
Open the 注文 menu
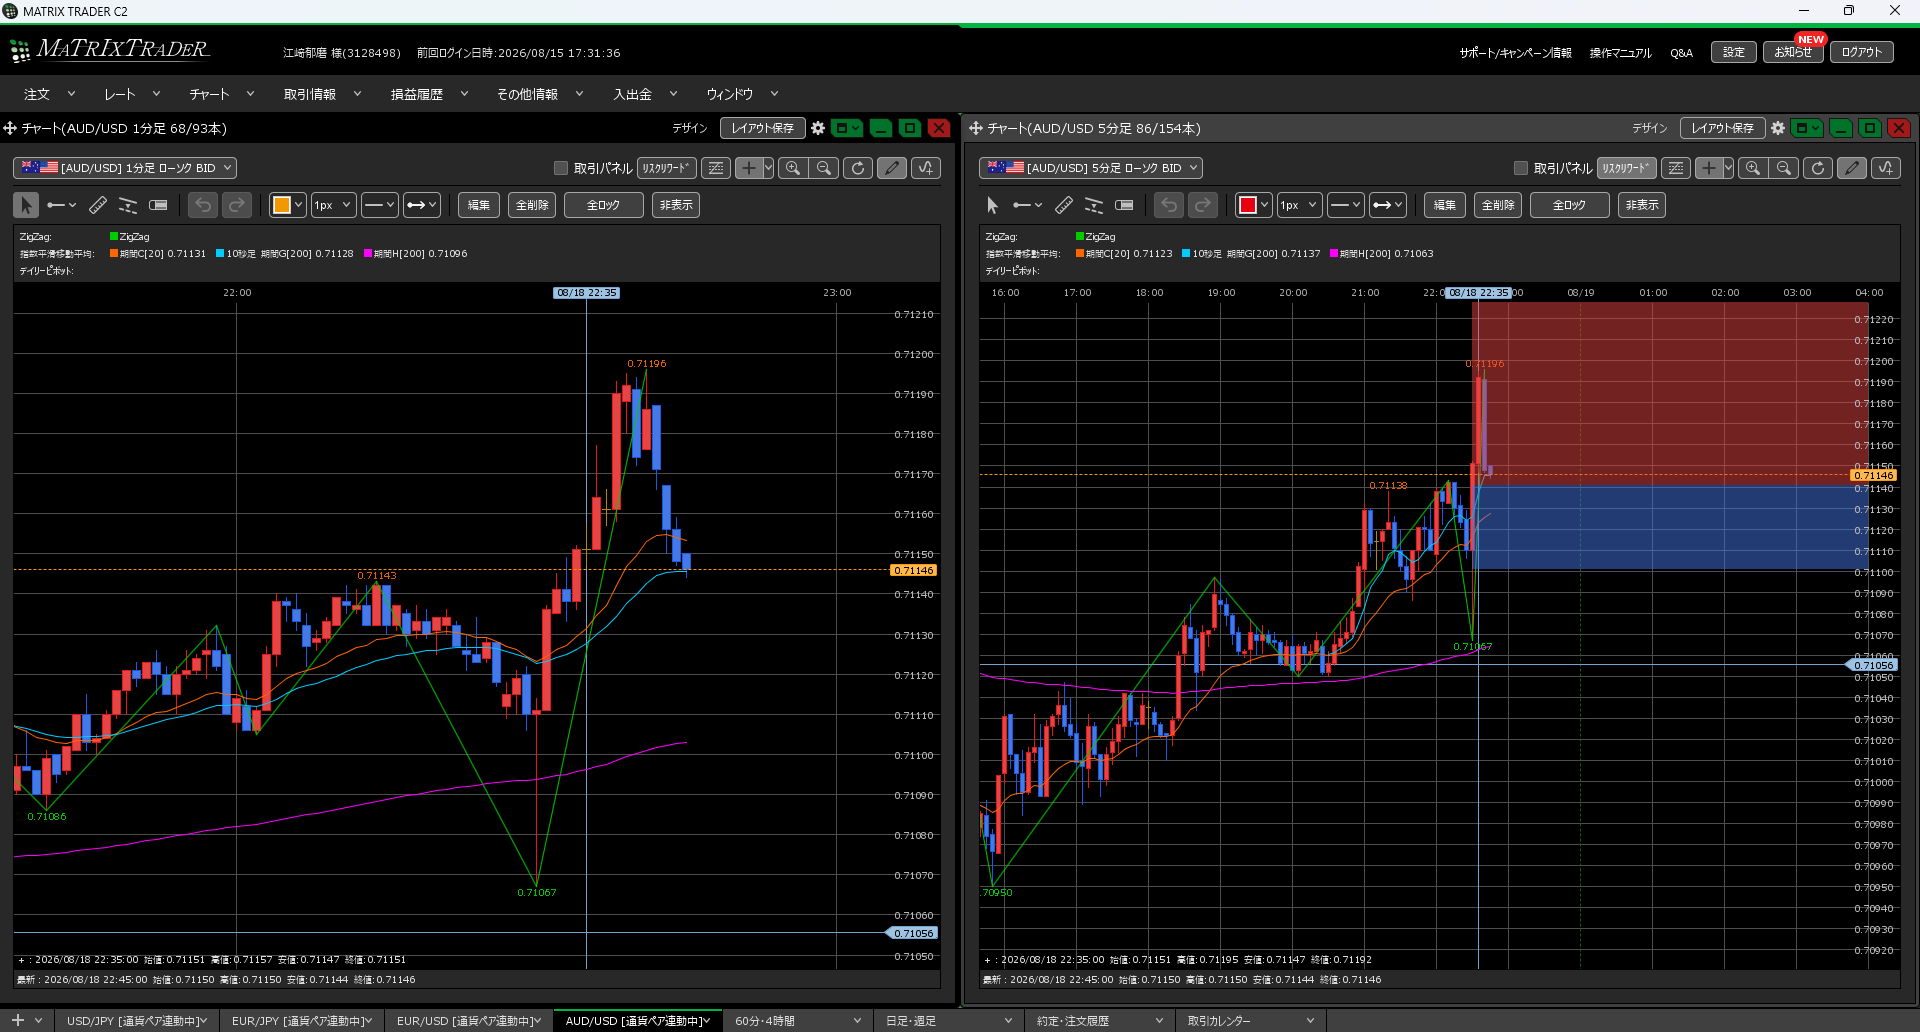point(49,94)
